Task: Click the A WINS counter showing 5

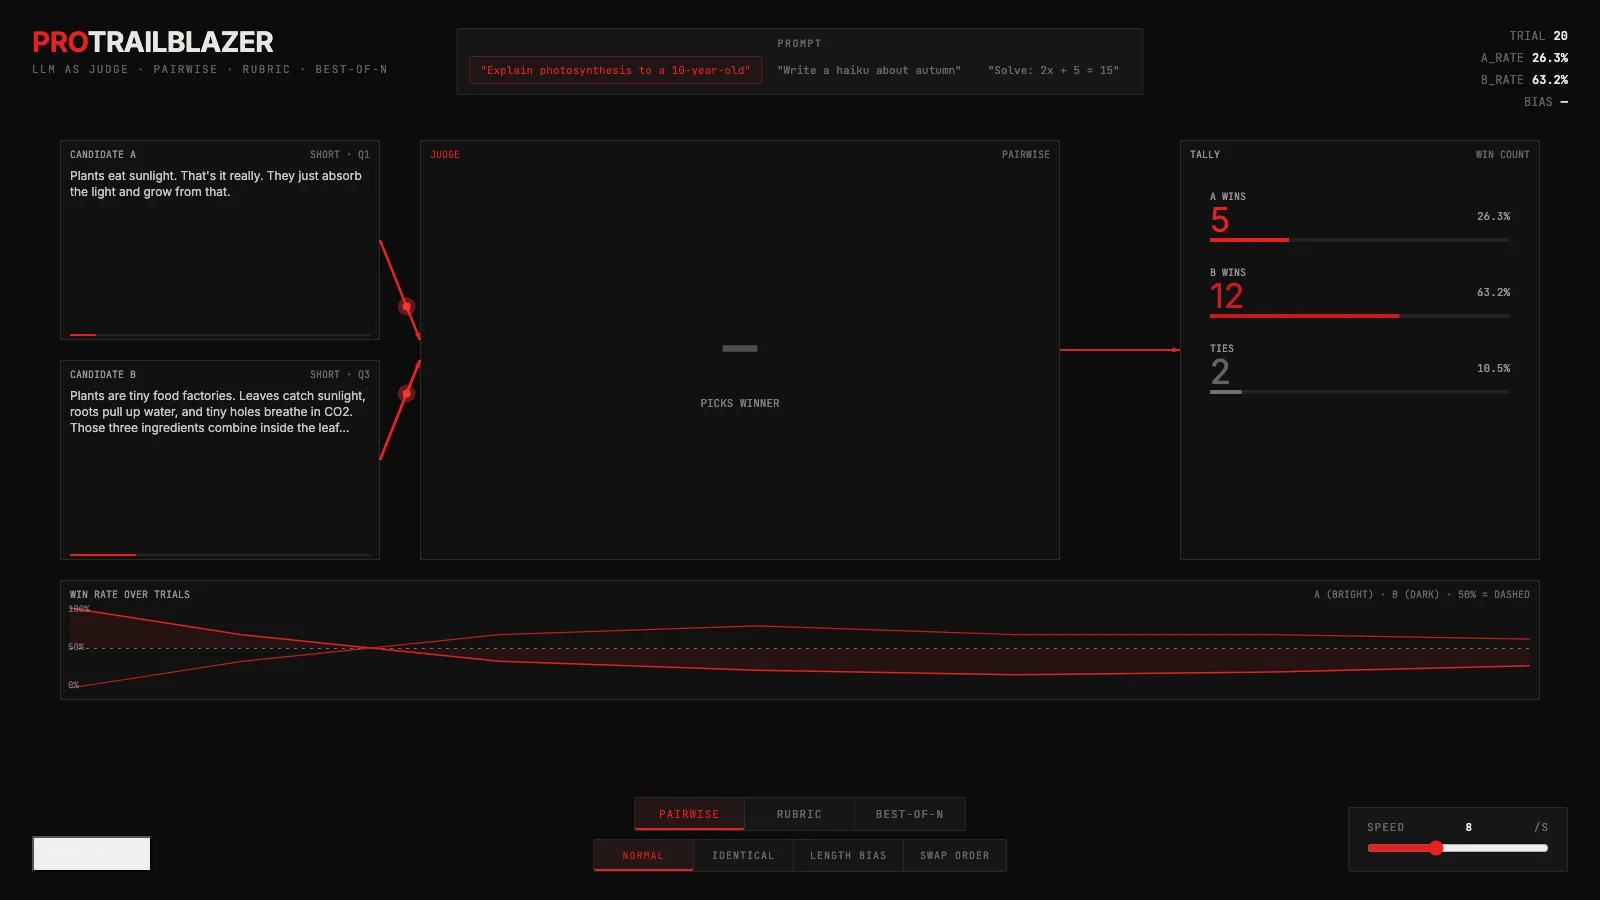Action: (1218, 220)
